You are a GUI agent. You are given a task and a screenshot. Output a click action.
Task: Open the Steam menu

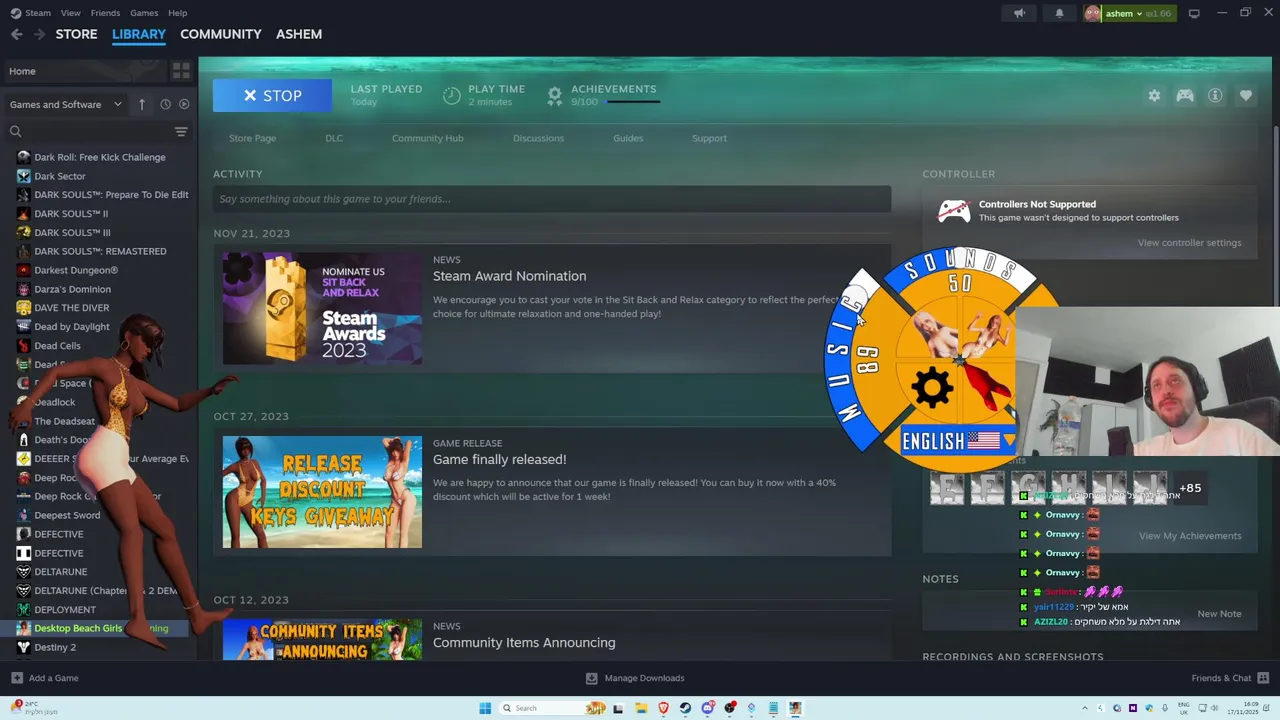point(38,13)
